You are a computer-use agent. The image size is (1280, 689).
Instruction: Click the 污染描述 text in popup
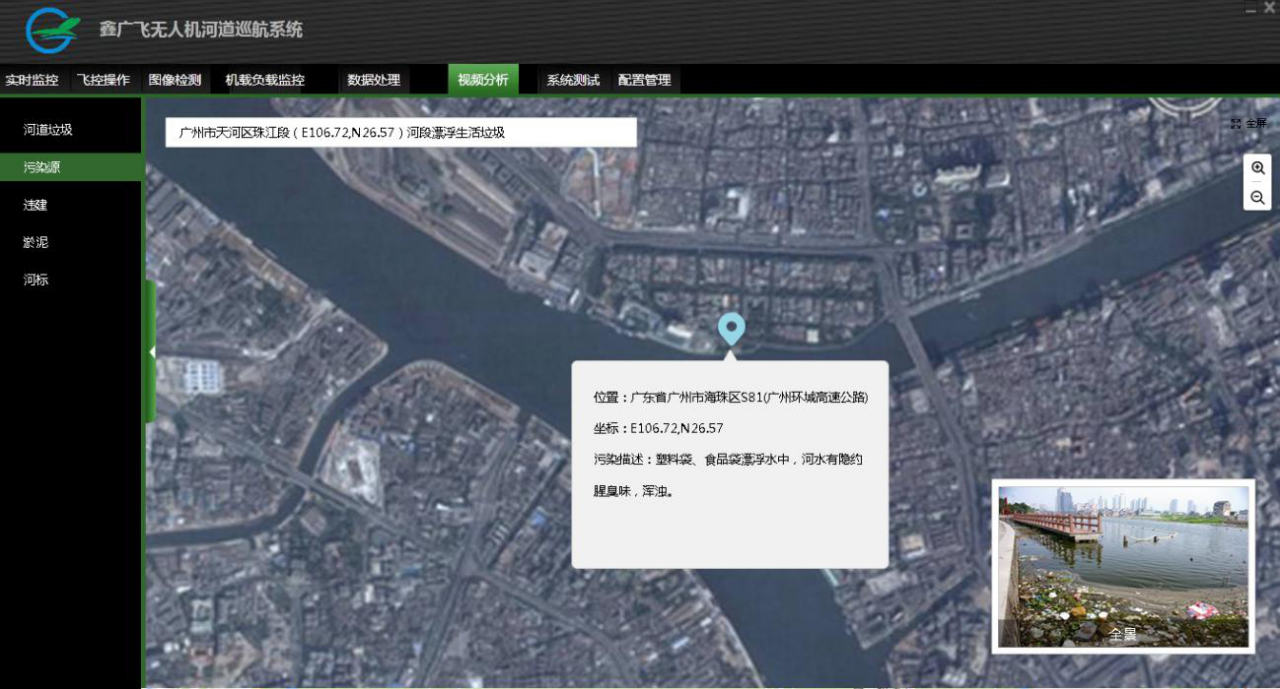click(728, 475)
